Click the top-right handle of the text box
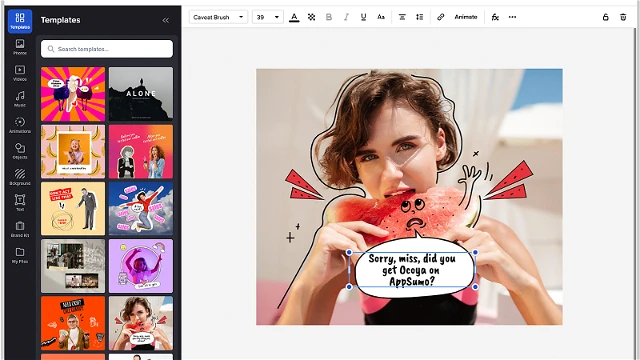Screen dimensions: 640x360 (475, 253)
